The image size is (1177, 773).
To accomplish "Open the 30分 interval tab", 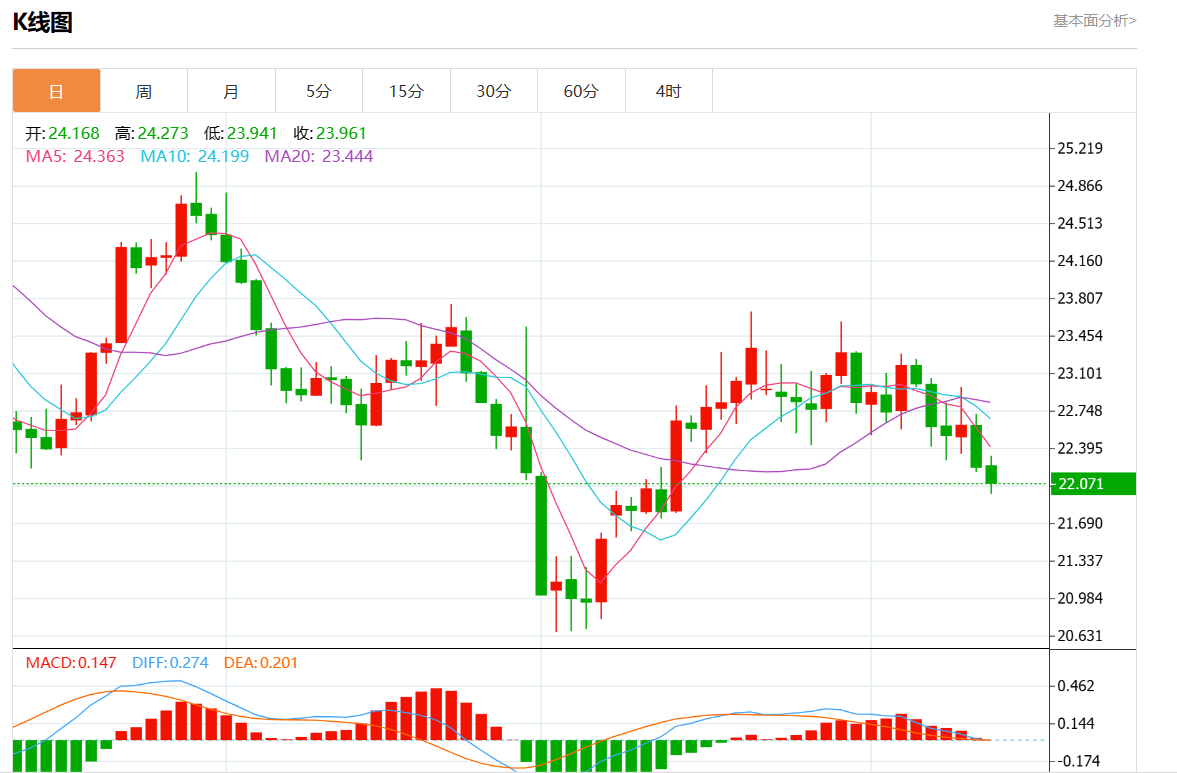I will click(494, 91).
